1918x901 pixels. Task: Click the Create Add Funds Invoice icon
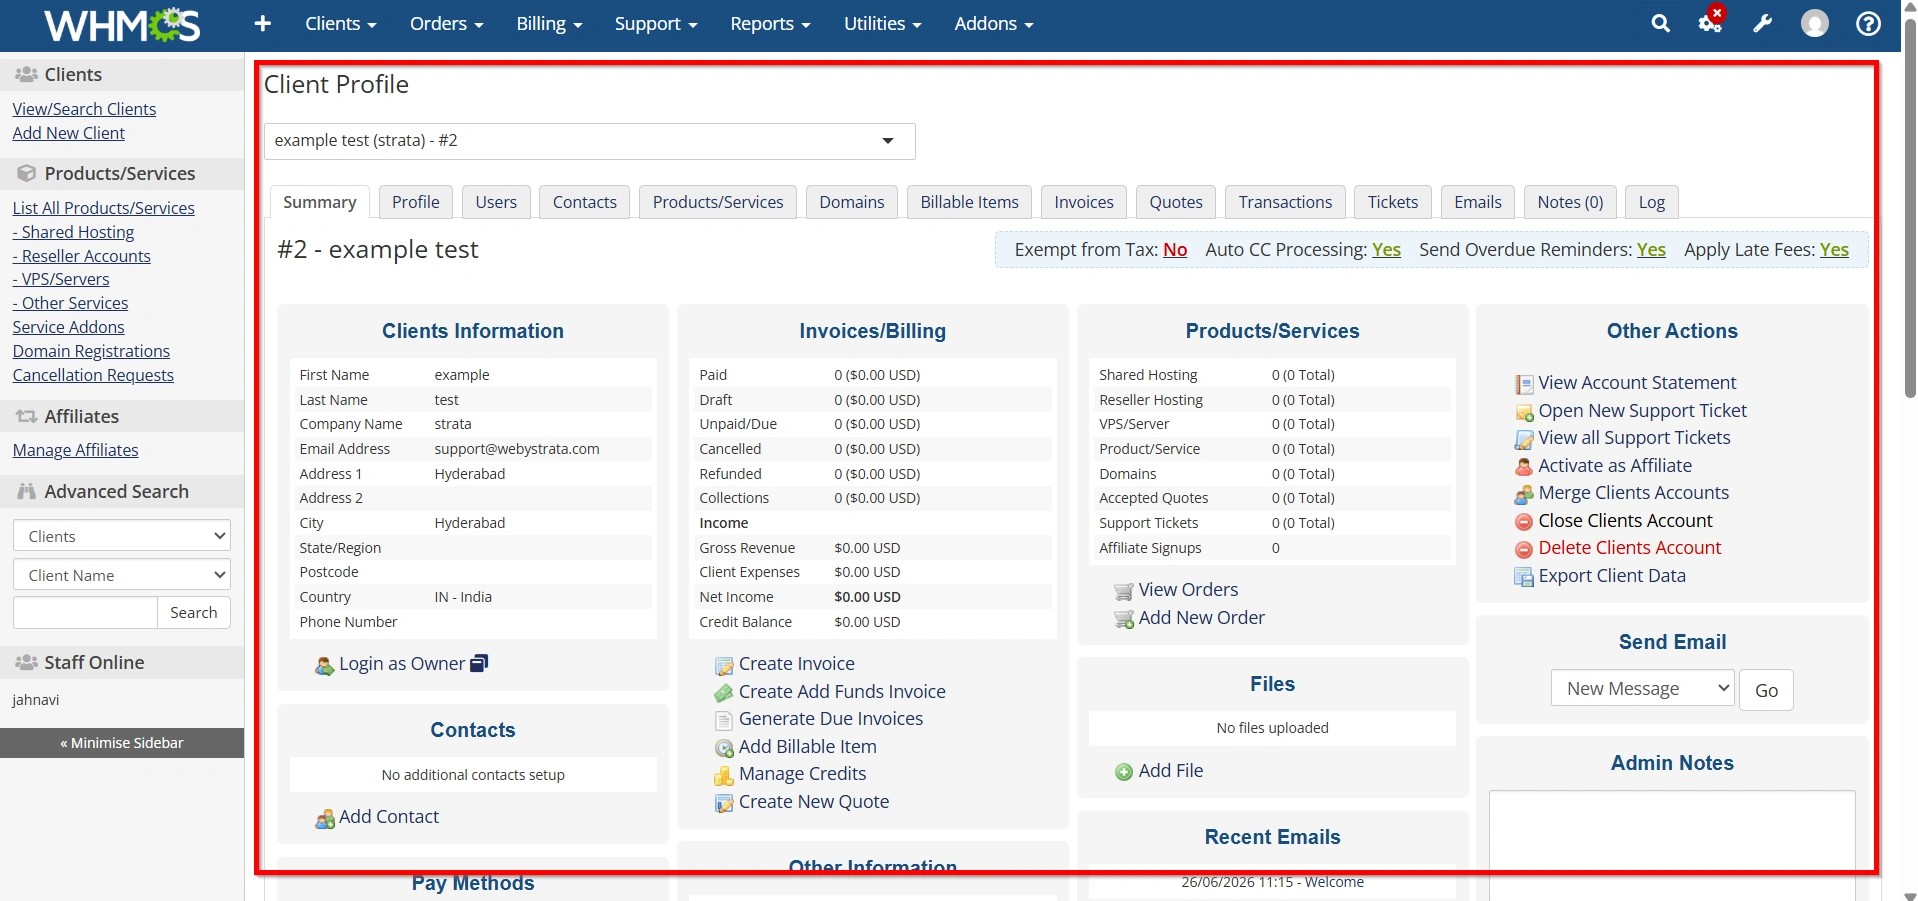tap(724, 693)
